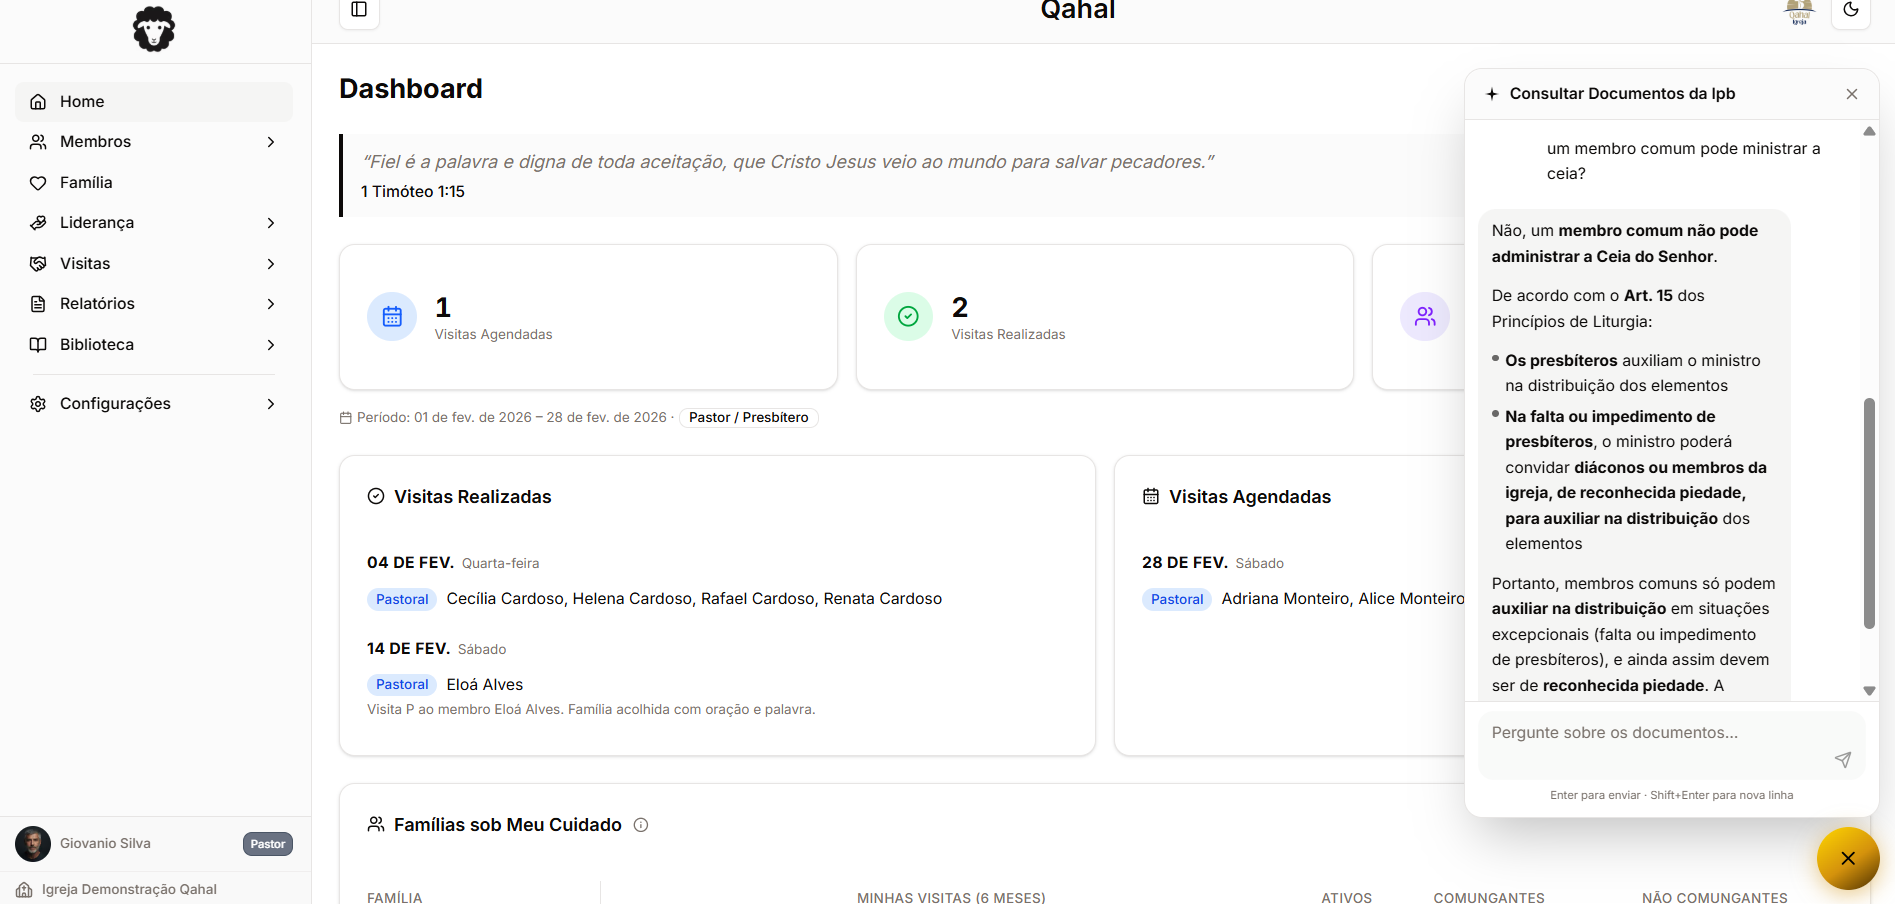
Task: Click the plus icon in chat panel header
Action: pos(1492,93)
